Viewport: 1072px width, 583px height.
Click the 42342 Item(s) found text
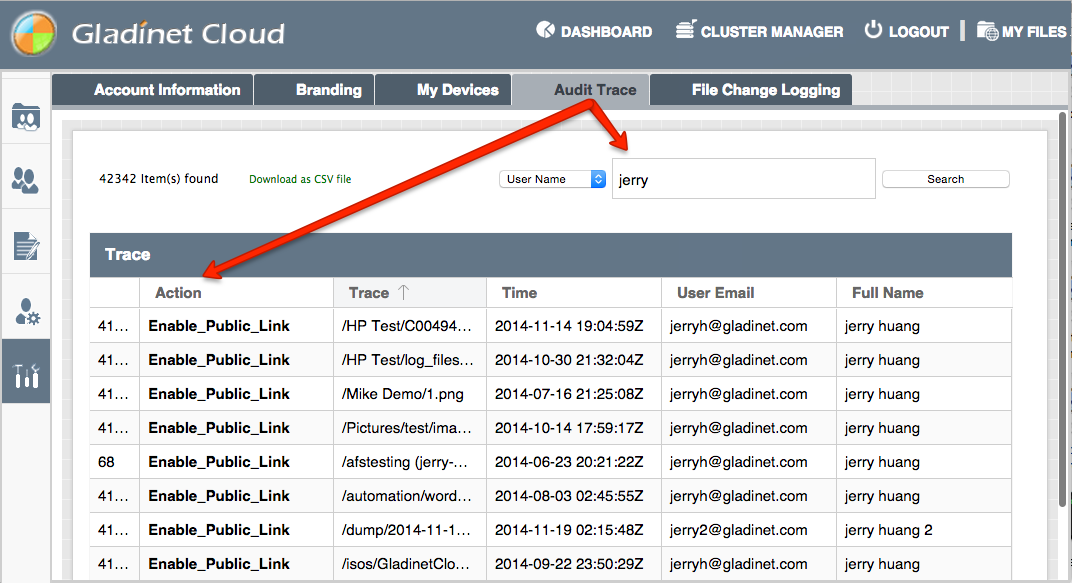coord(159,179)
